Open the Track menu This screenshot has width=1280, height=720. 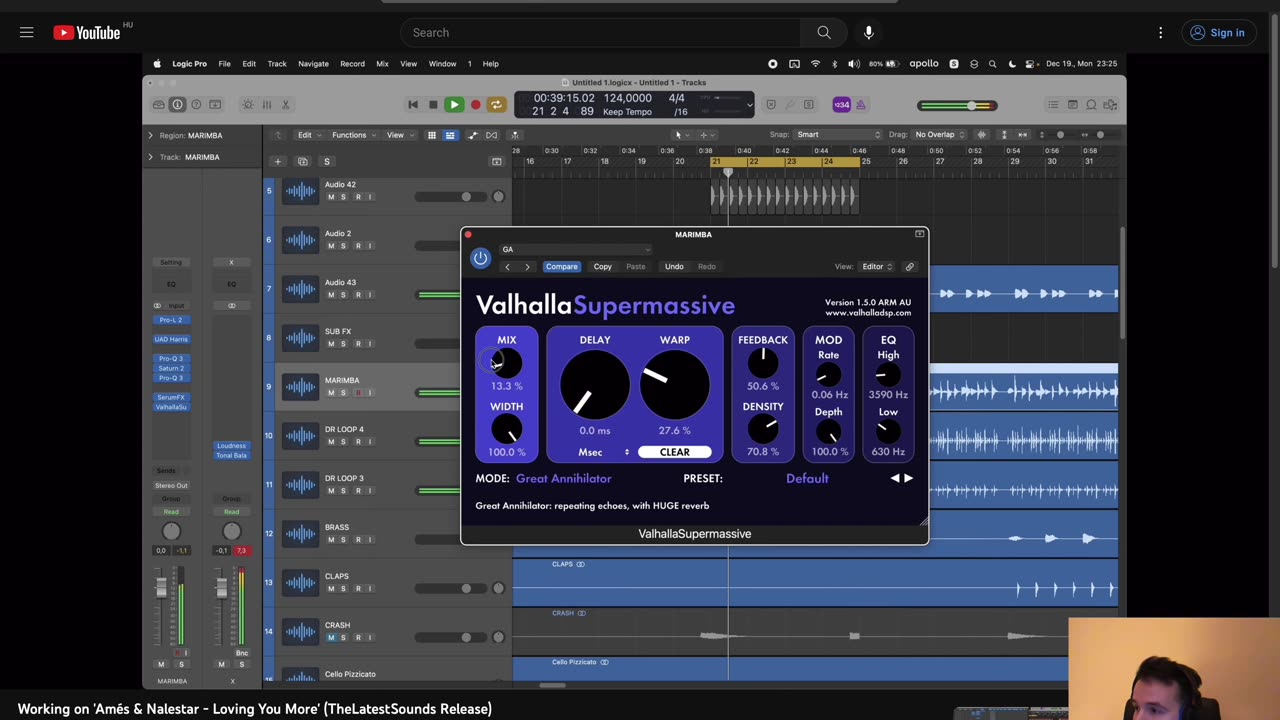277,64
